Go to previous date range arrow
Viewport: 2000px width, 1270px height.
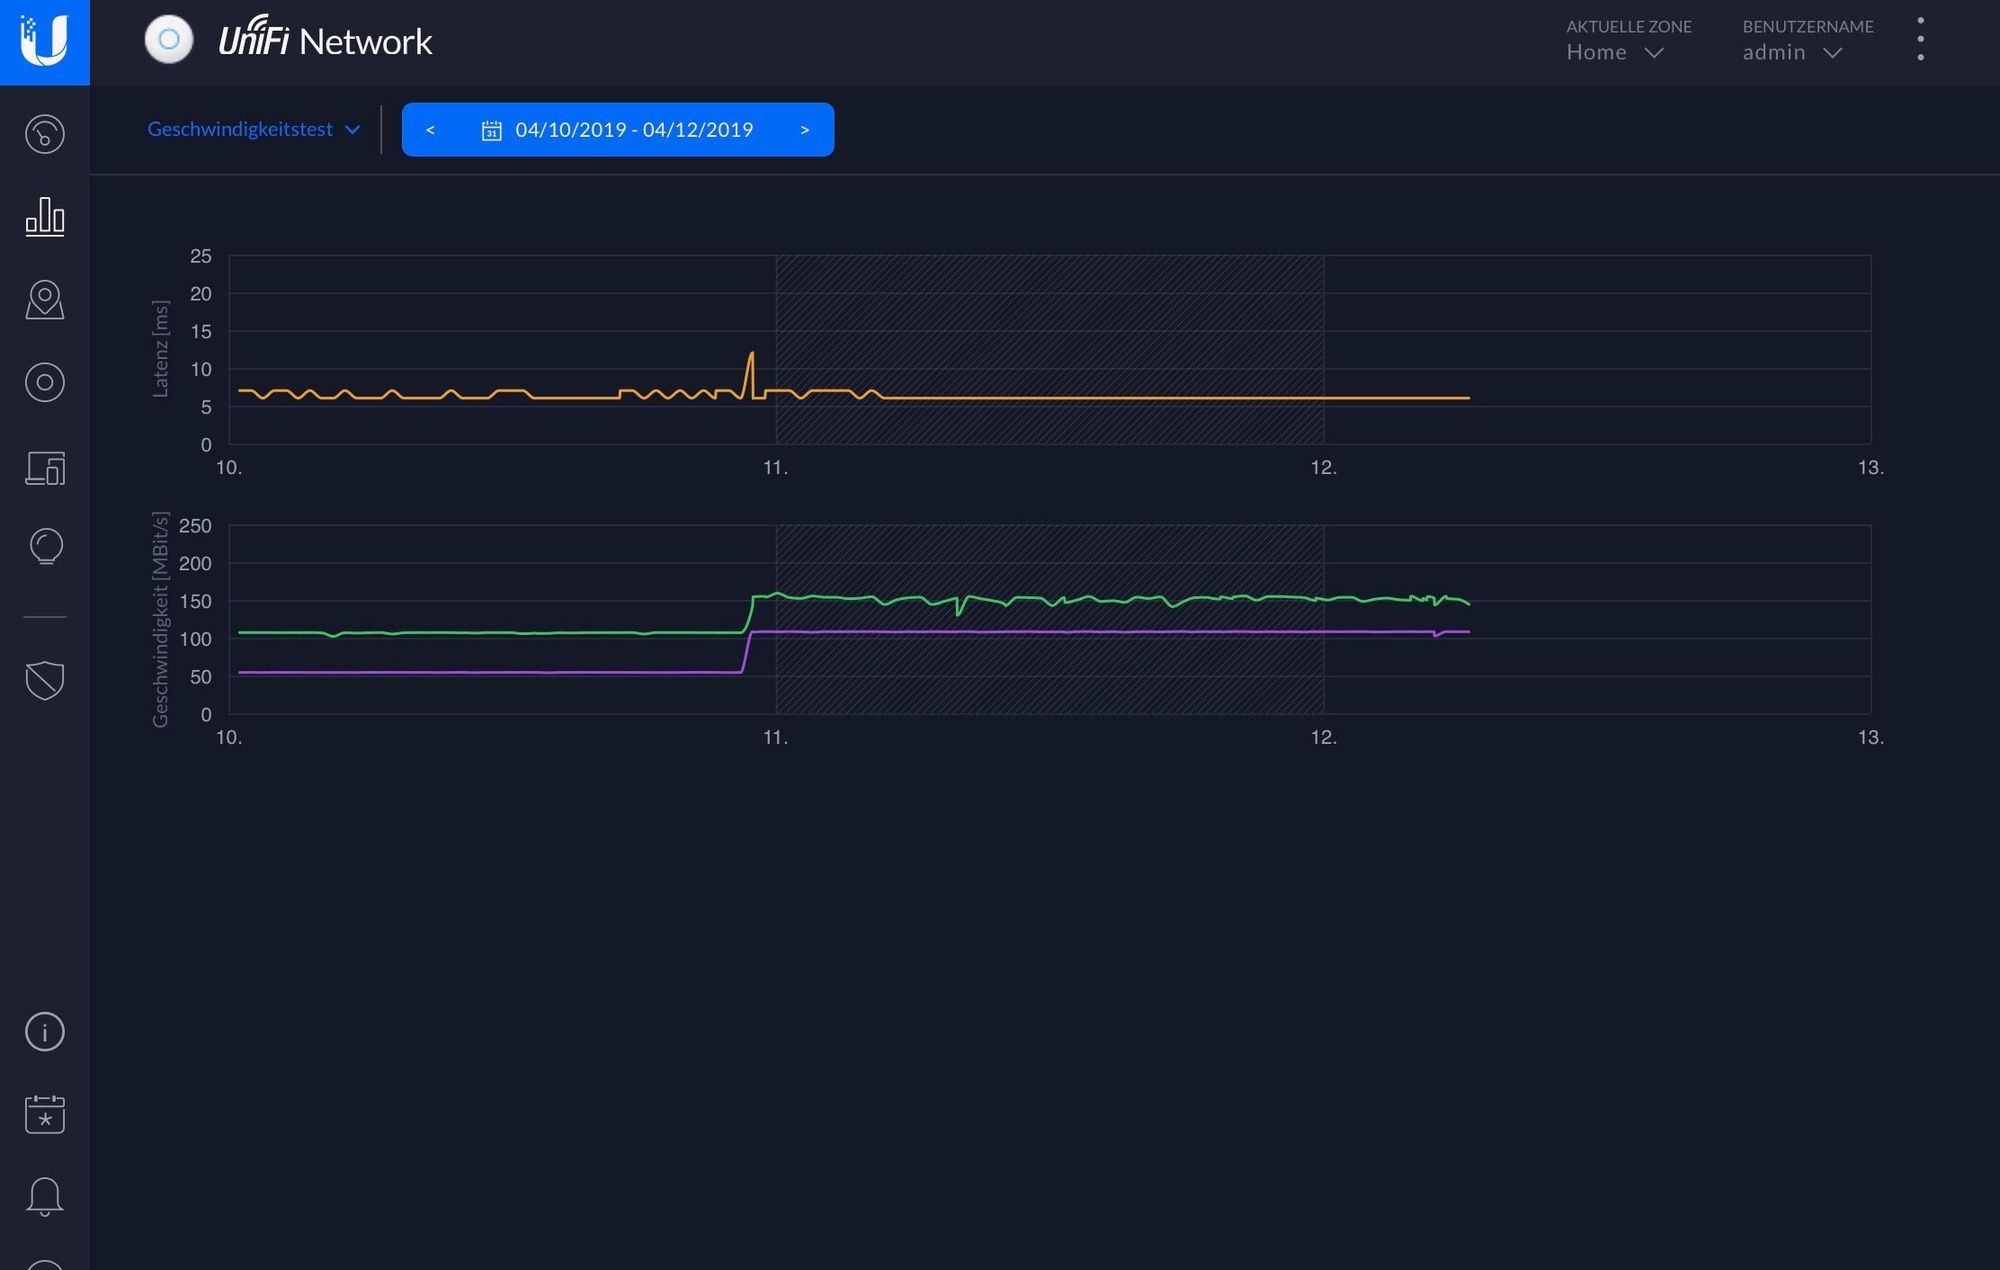click(x=430, y=130)
